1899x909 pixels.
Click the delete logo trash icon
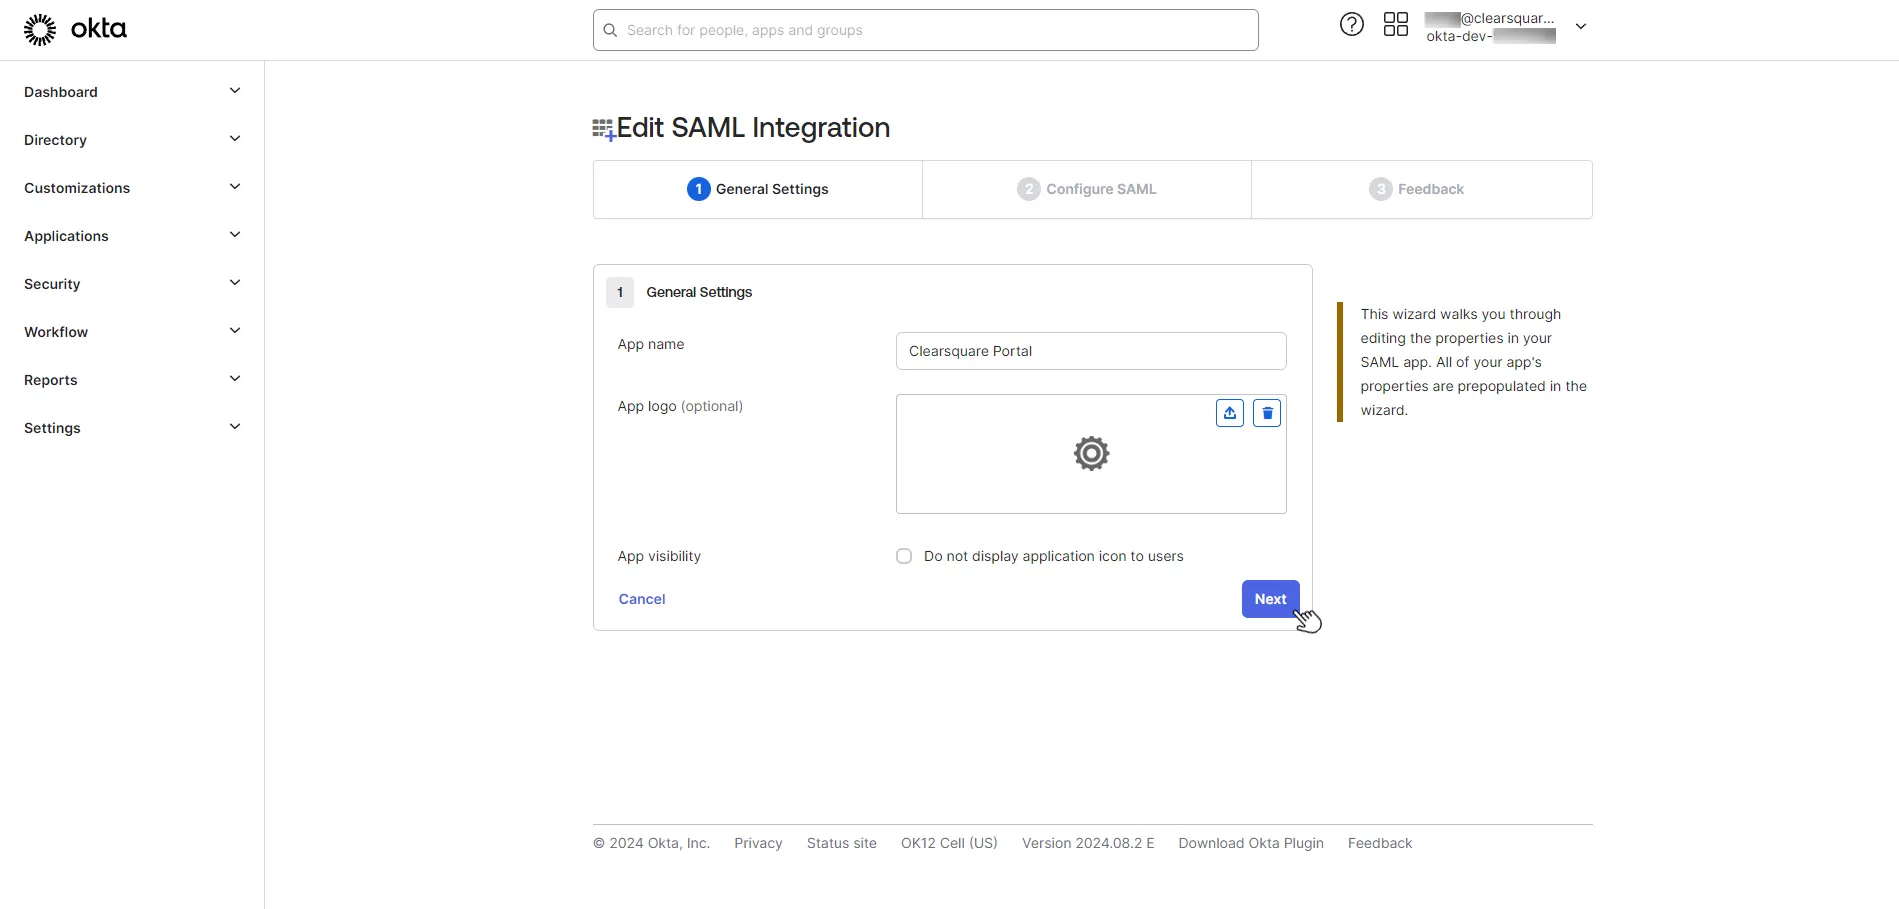(1267, 413)
